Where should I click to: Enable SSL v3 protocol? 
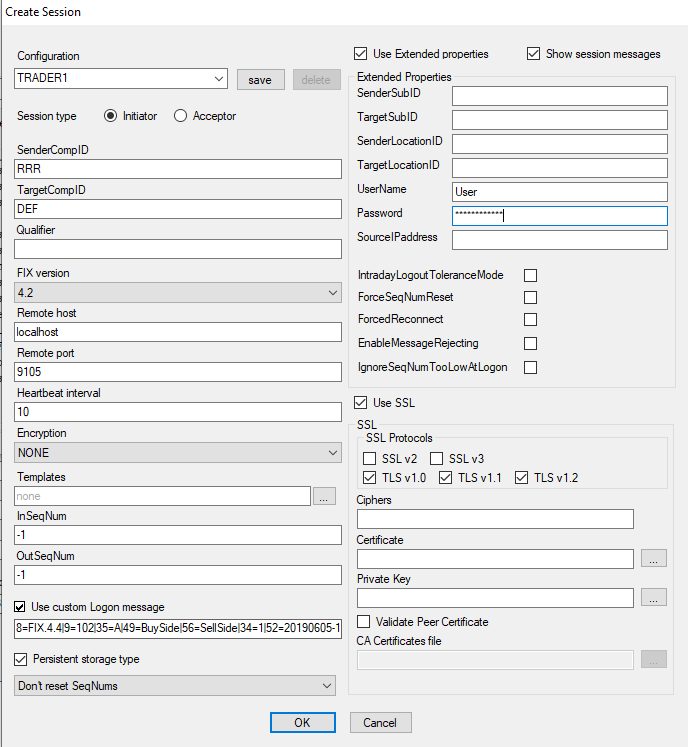[x=436, y=458]
